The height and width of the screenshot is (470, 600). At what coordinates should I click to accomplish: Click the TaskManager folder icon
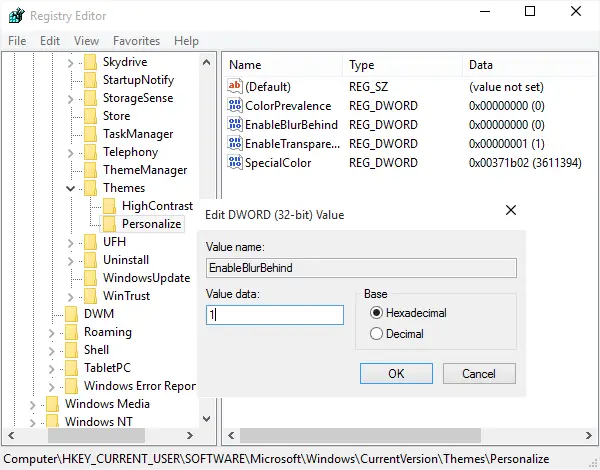90,134
